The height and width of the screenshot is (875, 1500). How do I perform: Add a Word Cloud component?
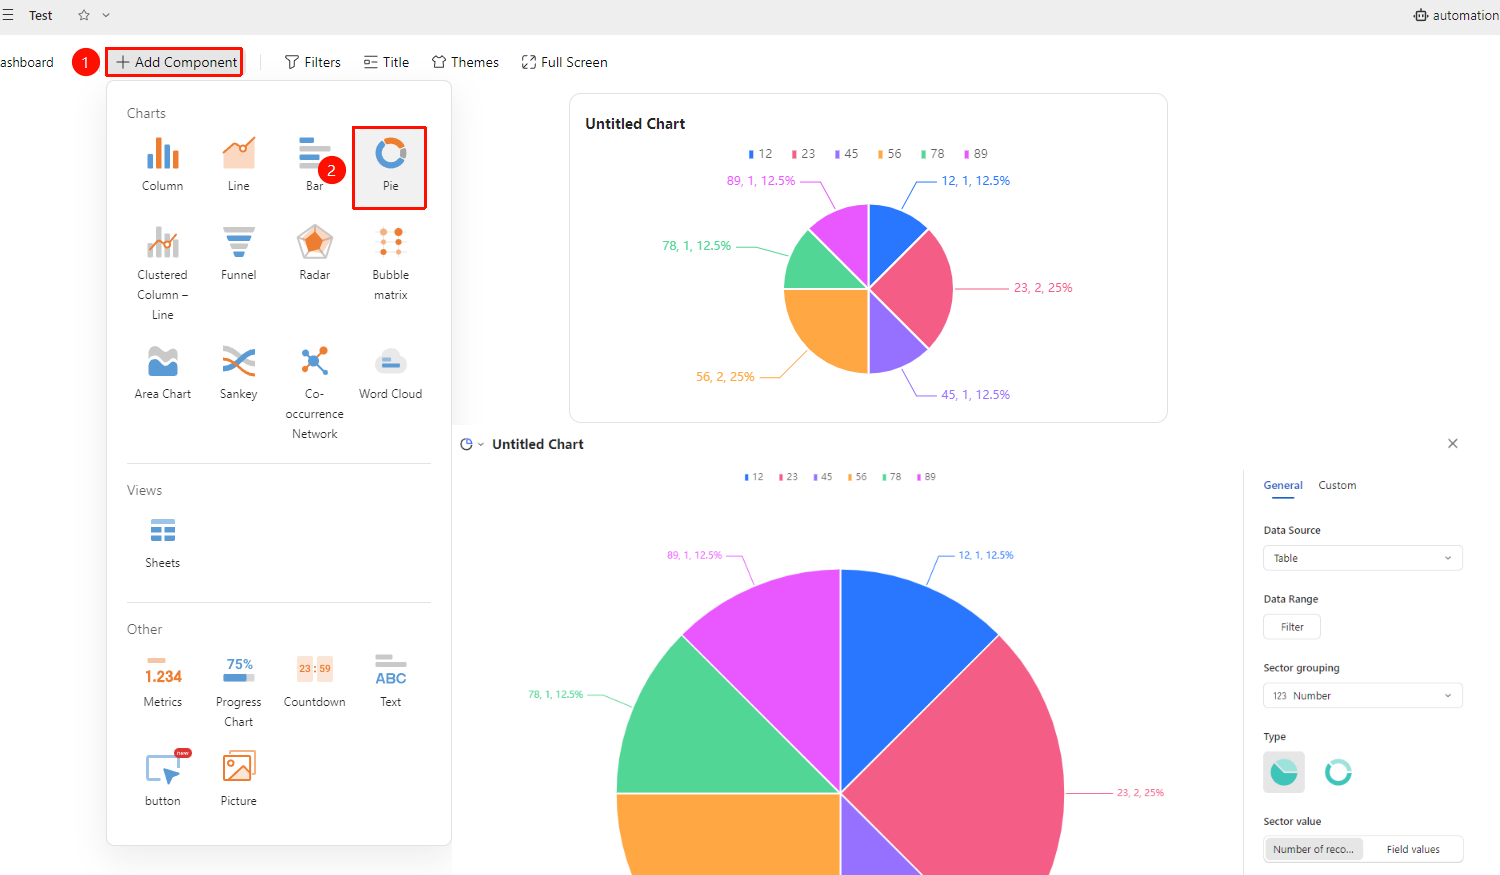[390, 373]
